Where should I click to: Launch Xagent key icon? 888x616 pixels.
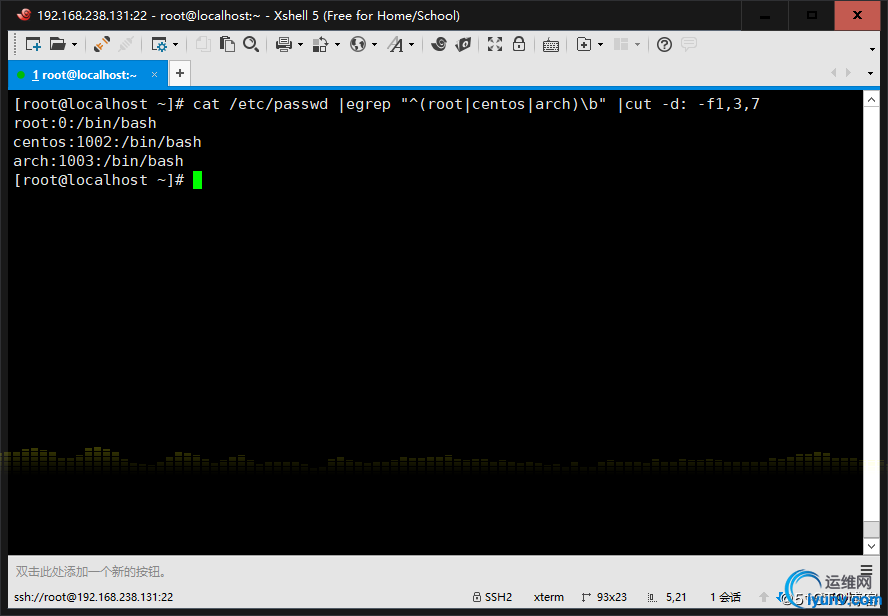(463, 44)
